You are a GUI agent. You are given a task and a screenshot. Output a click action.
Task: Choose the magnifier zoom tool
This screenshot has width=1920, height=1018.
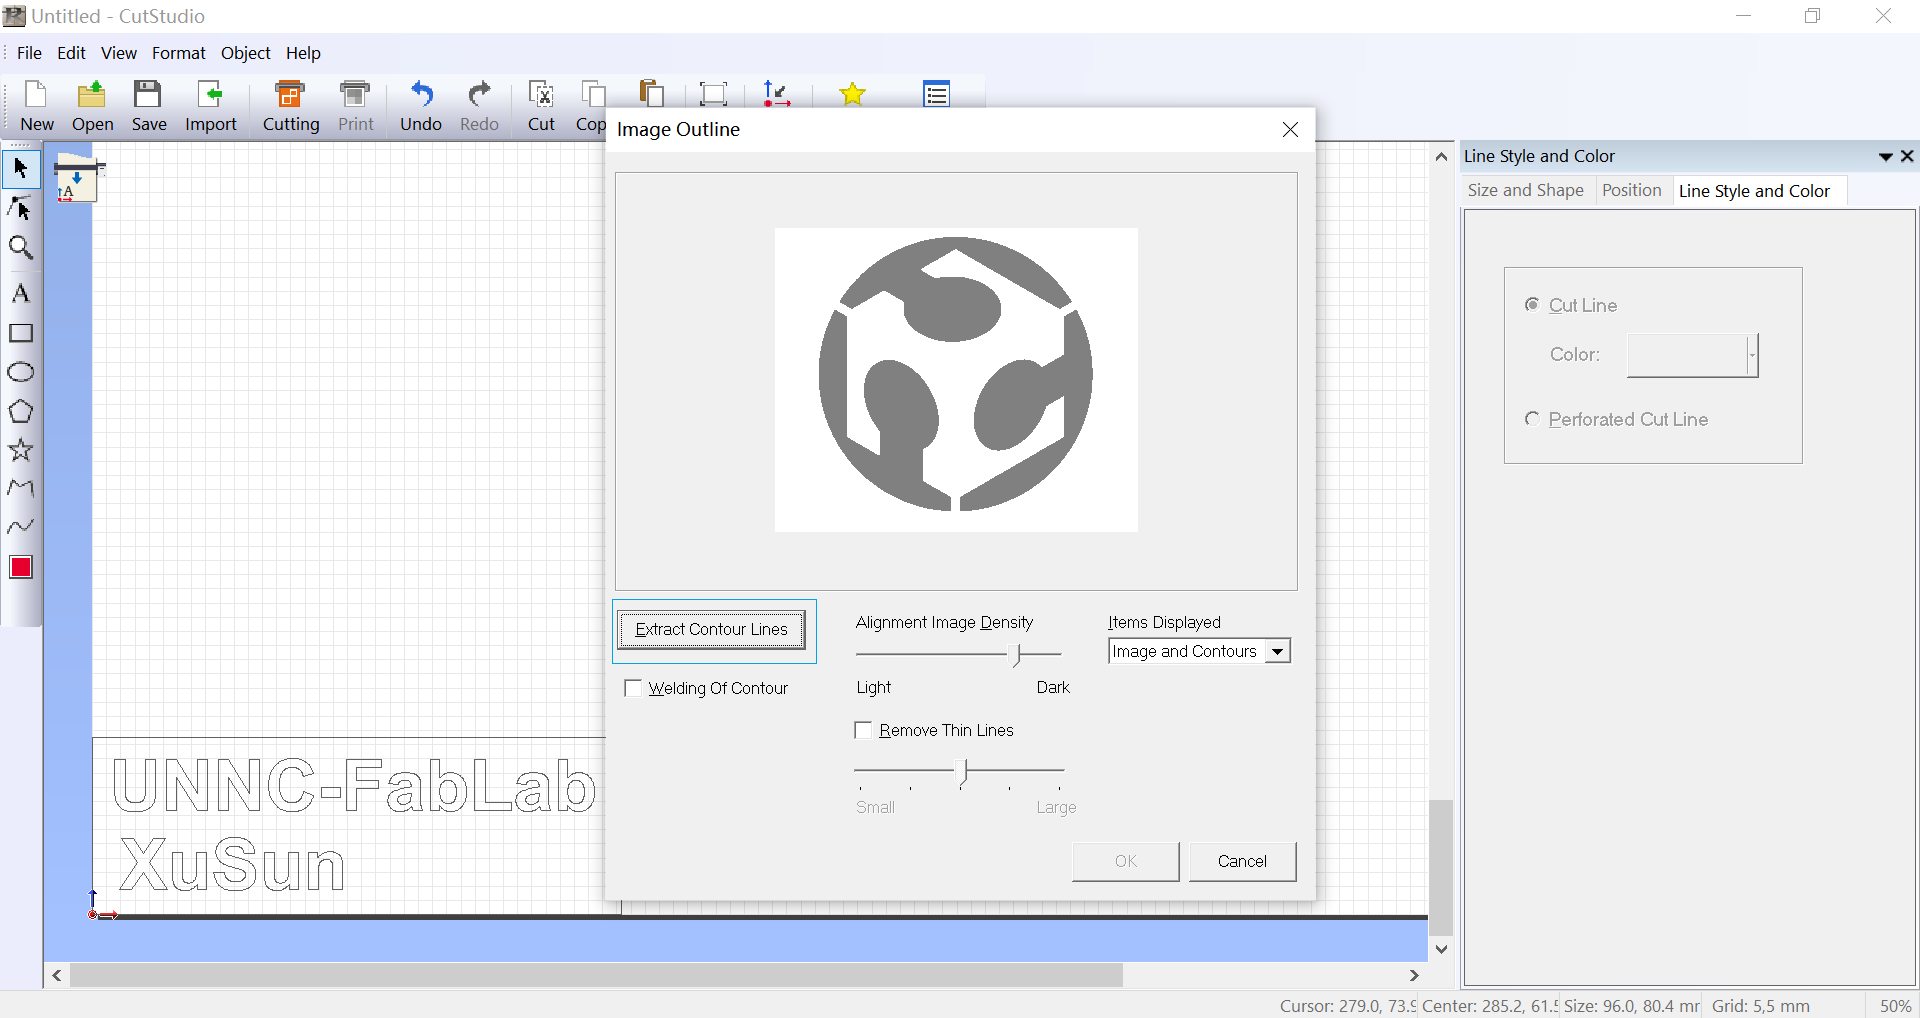[21, 248]
